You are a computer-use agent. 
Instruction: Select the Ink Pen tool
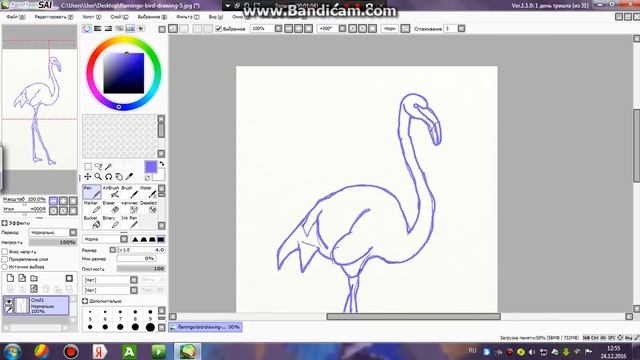click(129, 222)
